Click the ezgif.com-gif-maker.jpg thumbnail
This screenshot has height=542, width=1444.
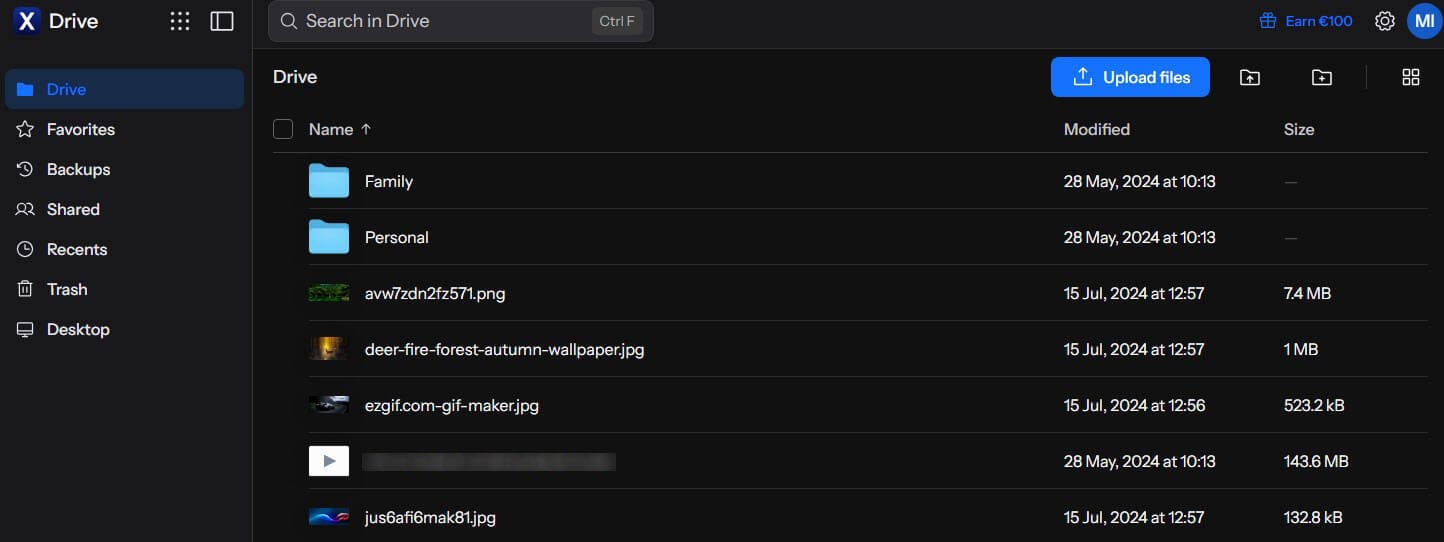click(x=329, y=405)
